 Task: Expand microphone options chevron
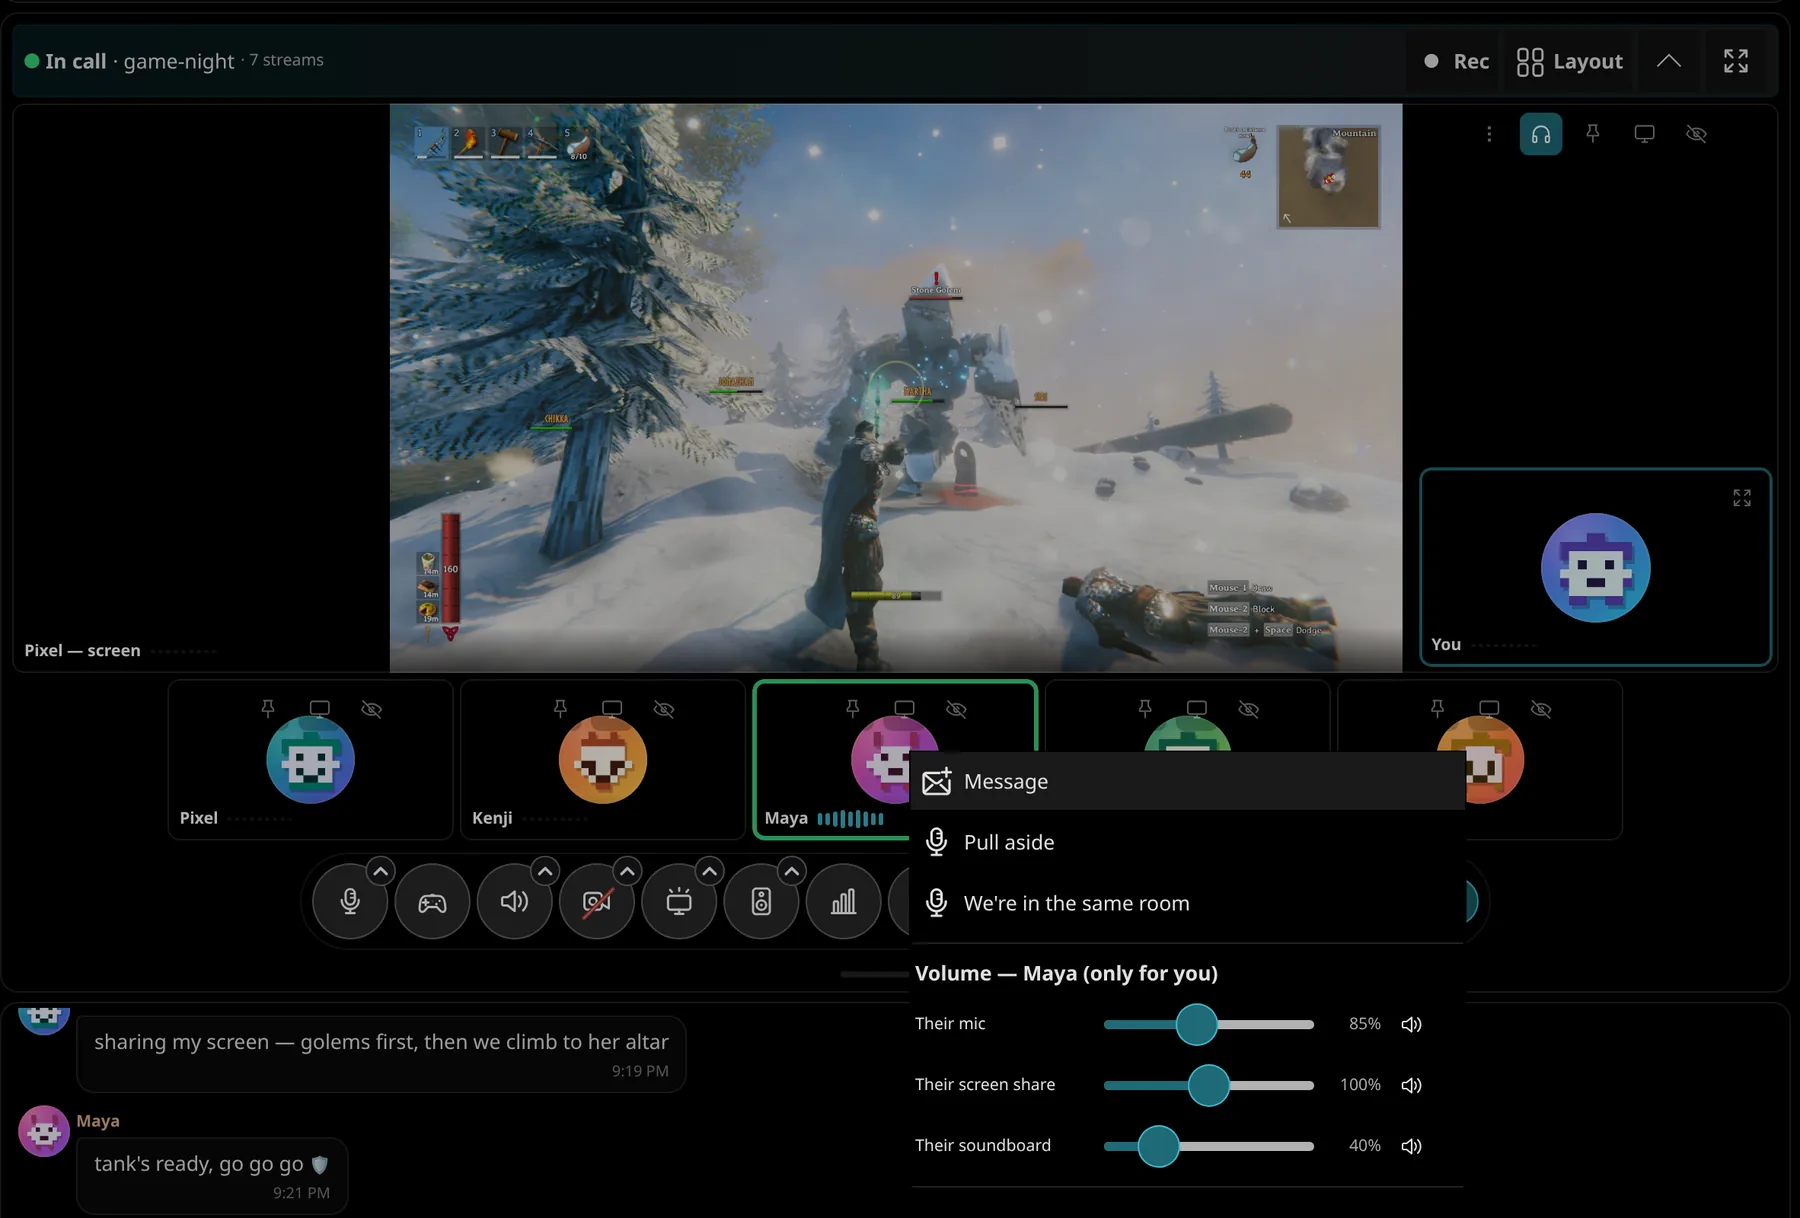(x=380, y=871)
